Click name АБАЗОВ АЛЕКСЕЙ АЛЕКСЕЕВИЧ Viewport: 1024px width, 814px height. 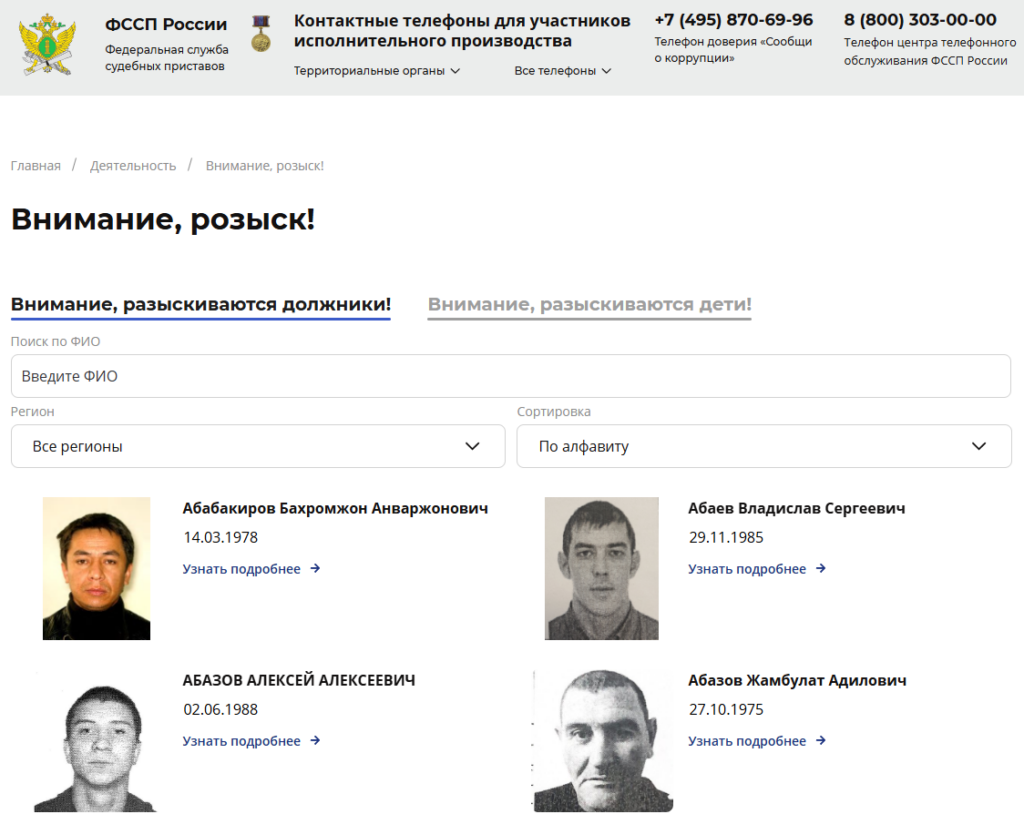(298, 680)
